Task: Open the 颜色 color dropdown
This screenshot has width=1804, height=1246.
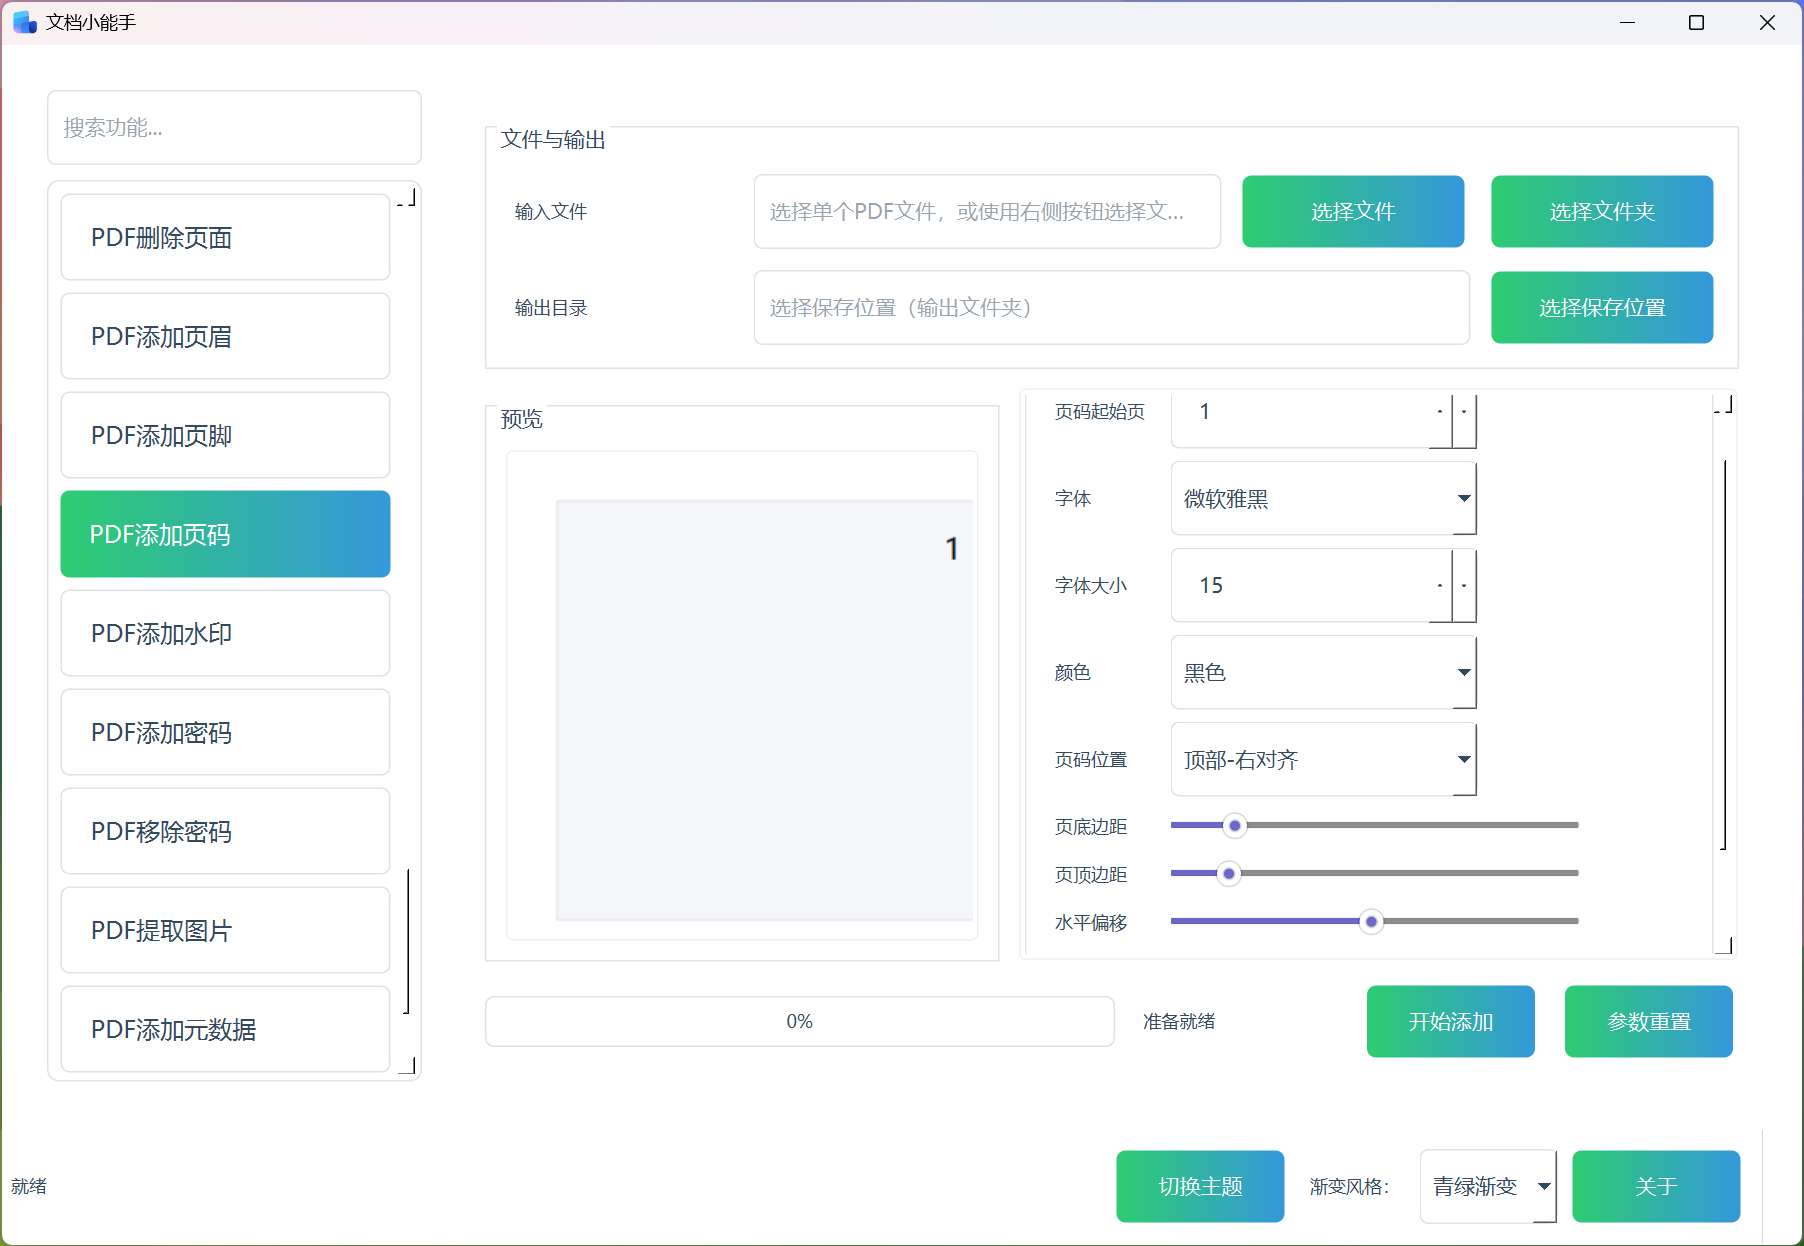Action: 1462,672
